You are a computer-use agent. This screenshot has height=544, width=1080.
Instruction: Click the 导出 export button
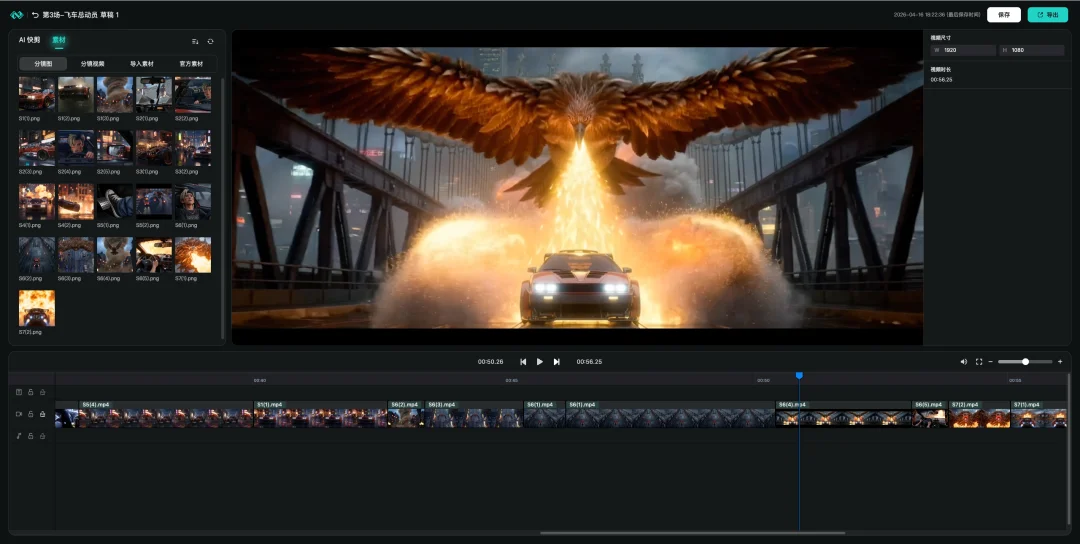[x=1048, y=15]
